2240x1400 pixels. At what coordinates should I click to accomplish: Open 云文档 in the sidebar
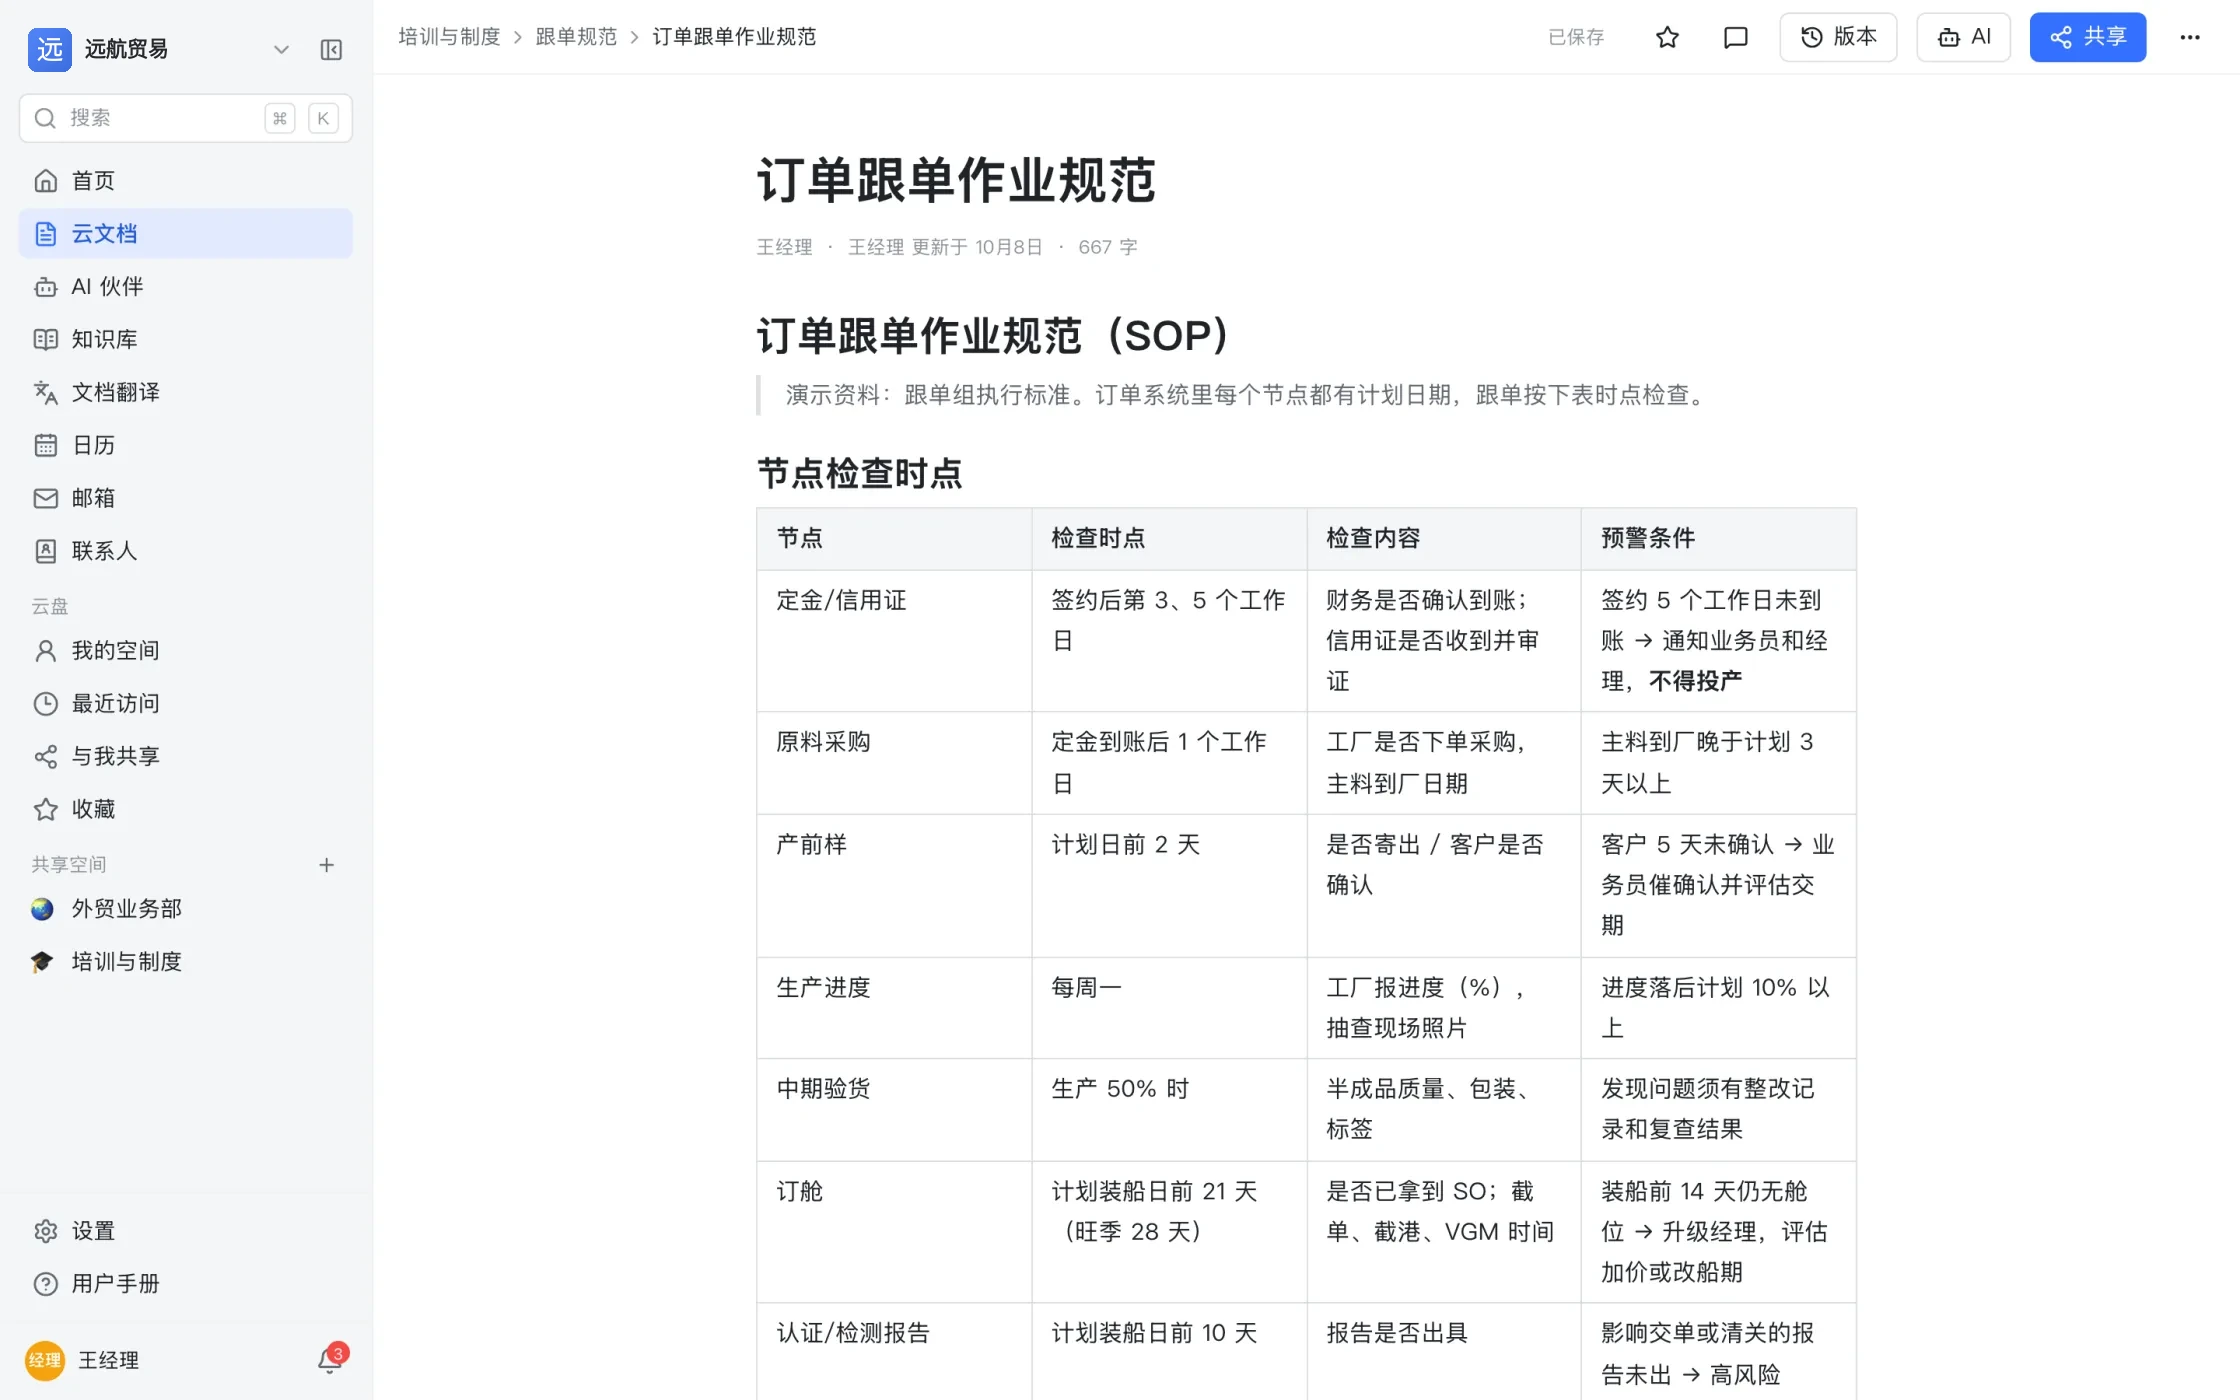pos(186,234)
